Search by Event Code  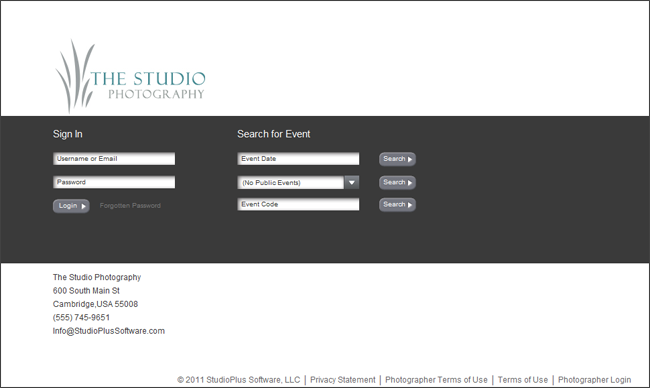pos(397,205)
